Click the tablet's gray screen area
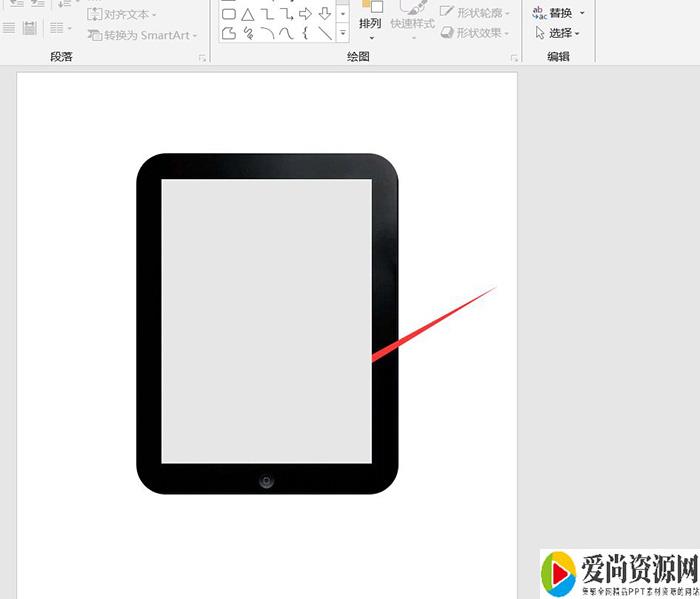 click(x=267, y=320)
